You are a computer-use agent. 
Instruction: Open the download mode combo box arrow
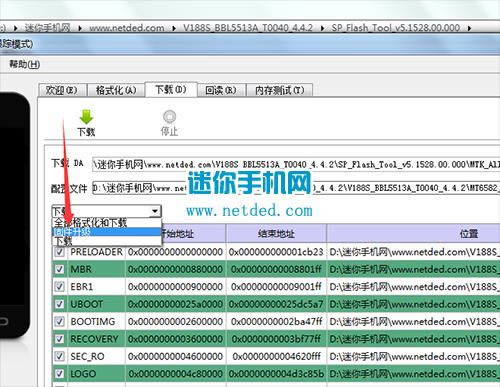[x=155, y=211]
